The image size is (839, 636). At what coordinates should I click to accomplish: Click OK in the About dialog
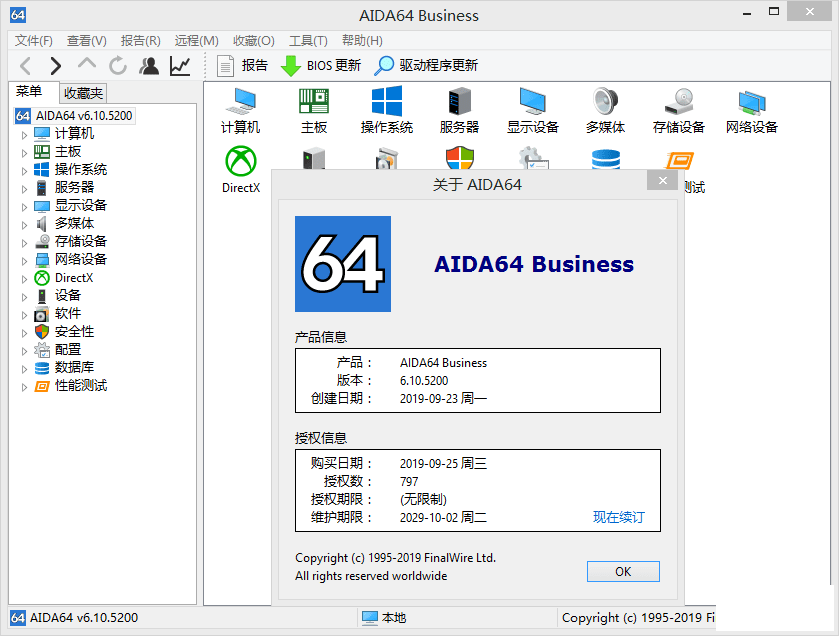[x=623, y=571]
